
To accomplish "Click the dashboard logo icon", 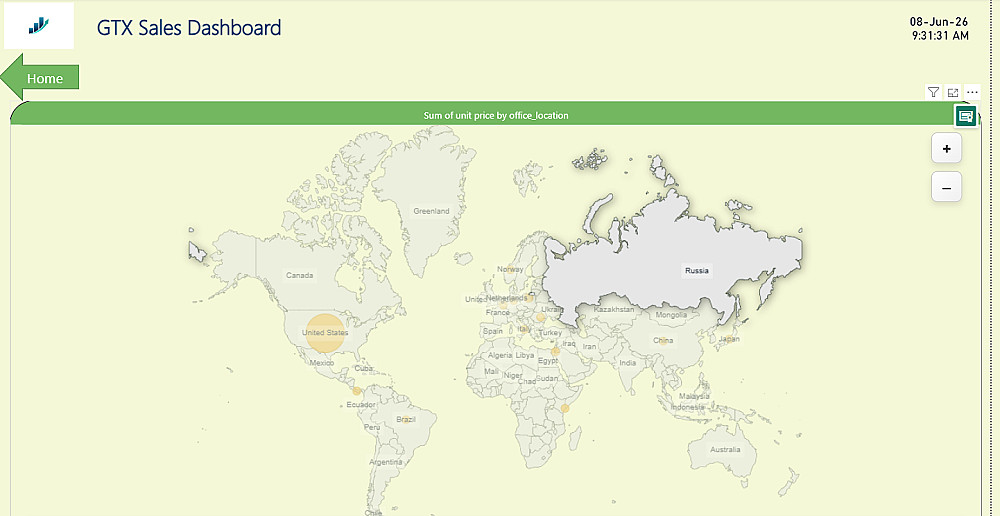I will click(39, 26).
